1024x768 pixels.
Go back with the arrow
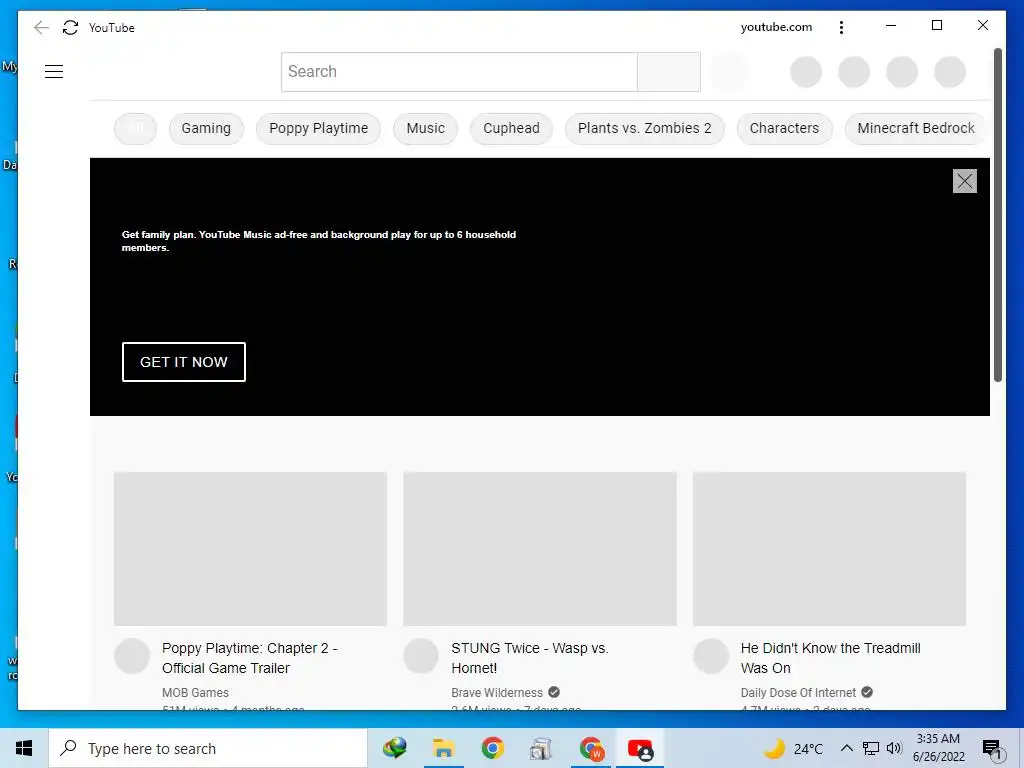[41, 27]
